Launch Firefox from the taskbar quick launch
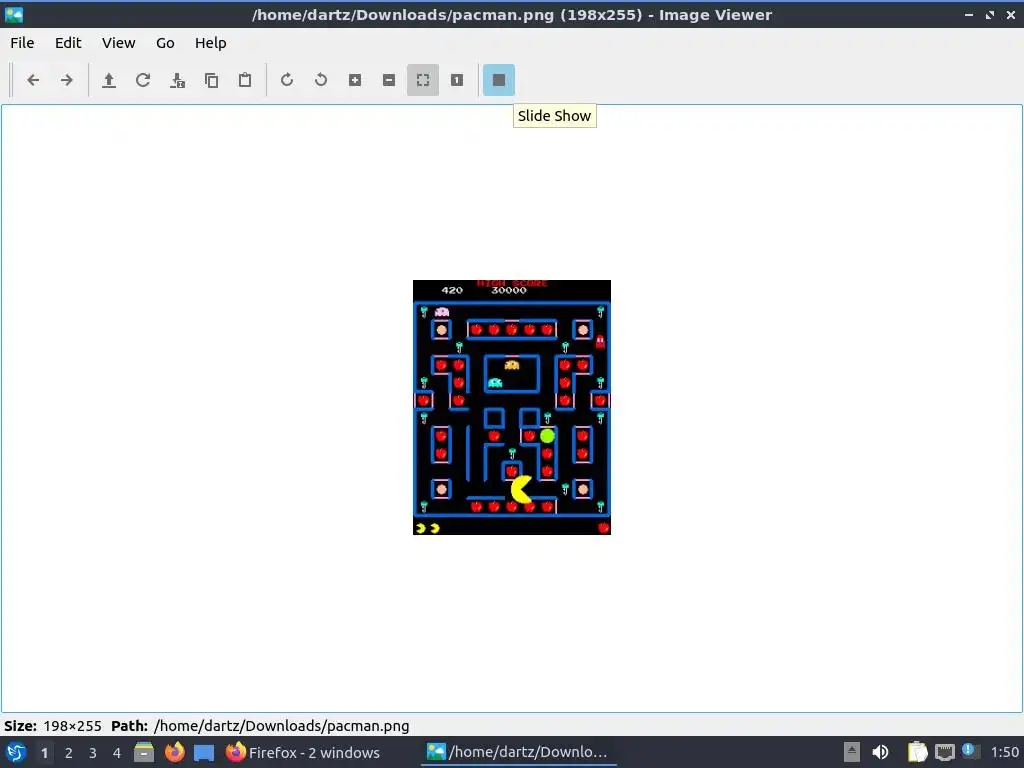The height and width of the screenshot is (768, 1024). click(x=174, y=752)
